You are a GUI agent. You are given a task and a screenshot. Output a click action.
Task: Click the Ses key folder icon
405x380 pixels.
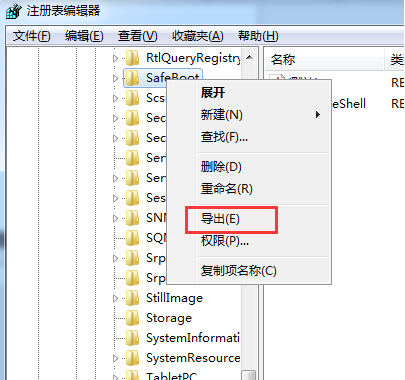click(x=132, y=198)
